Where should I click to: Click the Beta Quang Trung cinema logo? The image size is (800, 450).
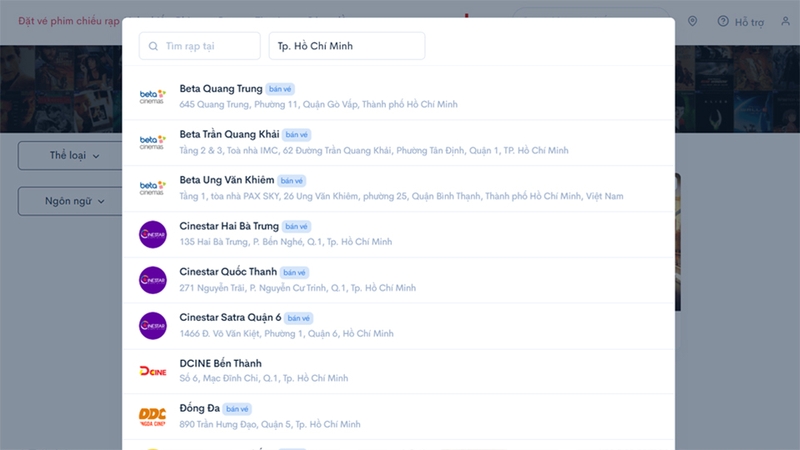point(153,96)
